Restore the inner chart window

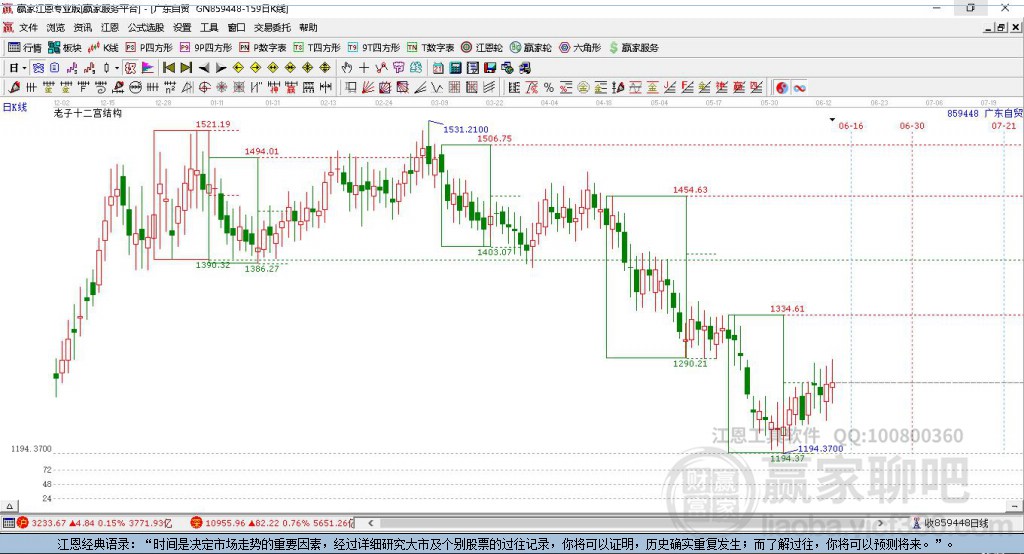(x=1001, y=27)
